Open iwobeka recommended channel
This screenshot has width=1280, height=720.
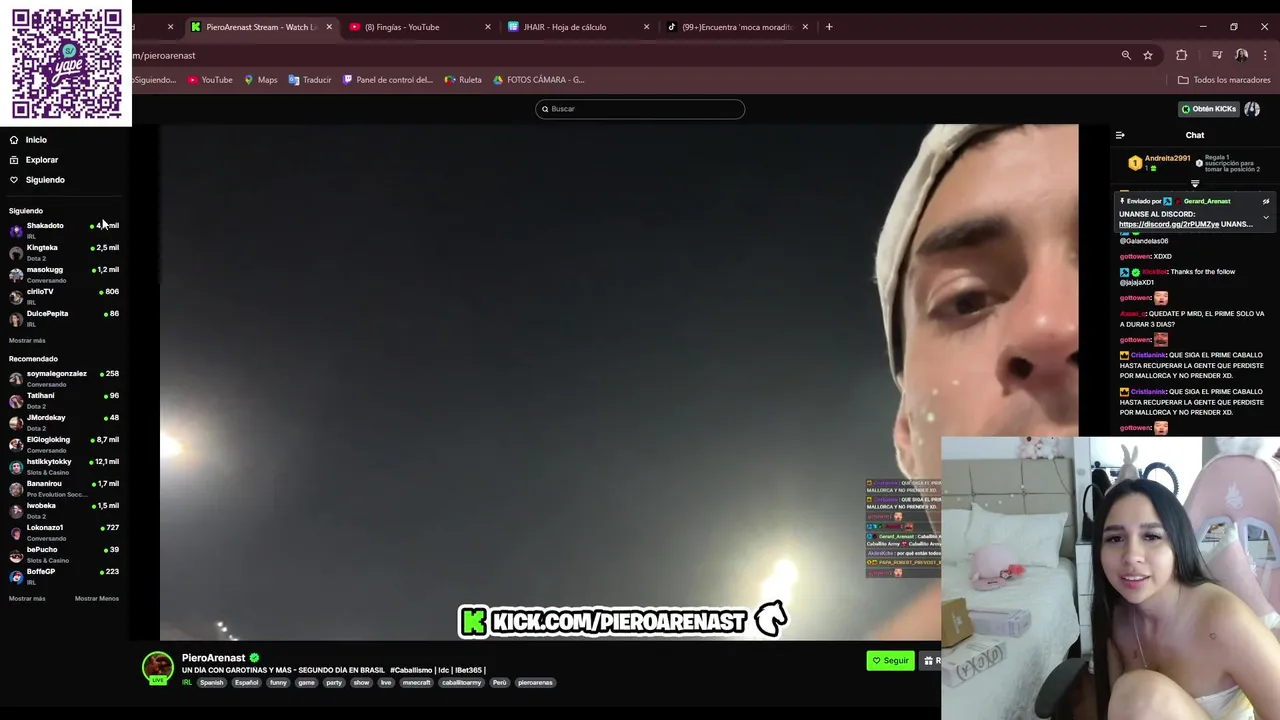(64, 510)
